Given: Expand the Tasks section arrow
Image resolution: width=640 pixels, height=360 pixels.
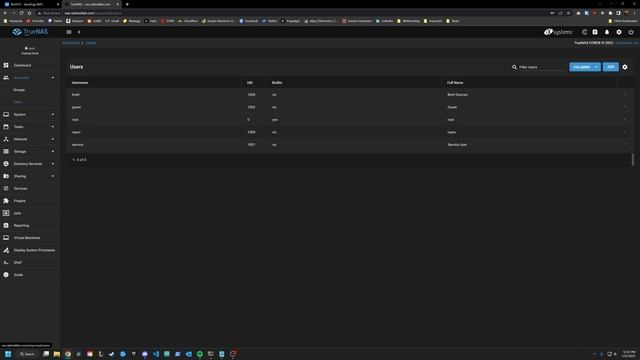Looking at the screenshot, I should [53, 127].
